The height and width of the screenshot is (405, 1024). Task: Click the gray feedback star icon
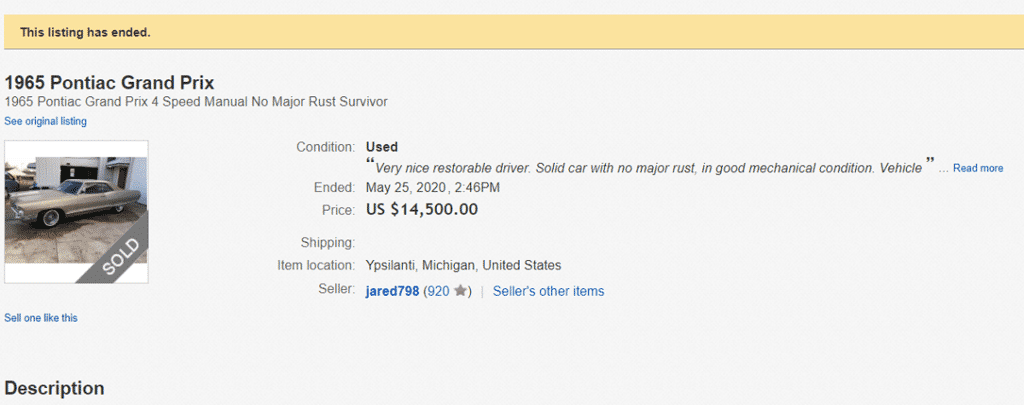(x=460, y=291)
